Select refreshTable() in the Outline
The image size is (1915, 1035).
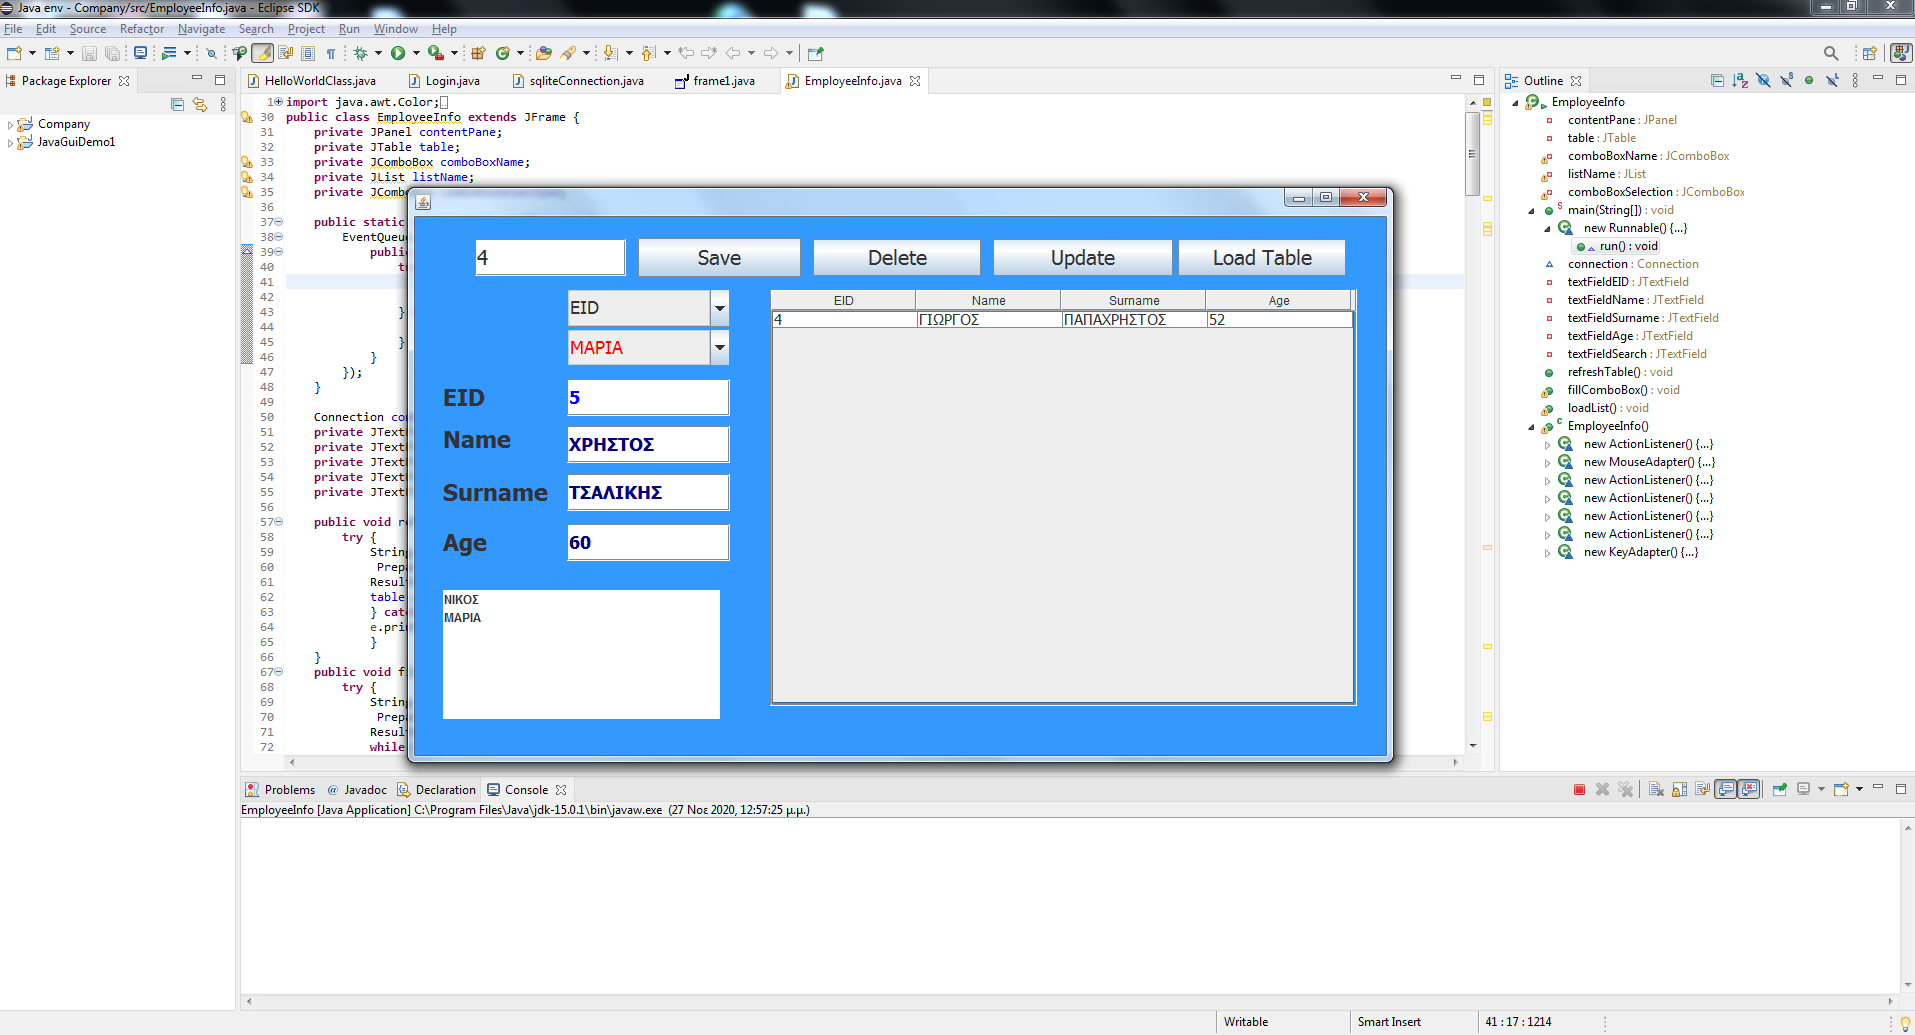1619,372
